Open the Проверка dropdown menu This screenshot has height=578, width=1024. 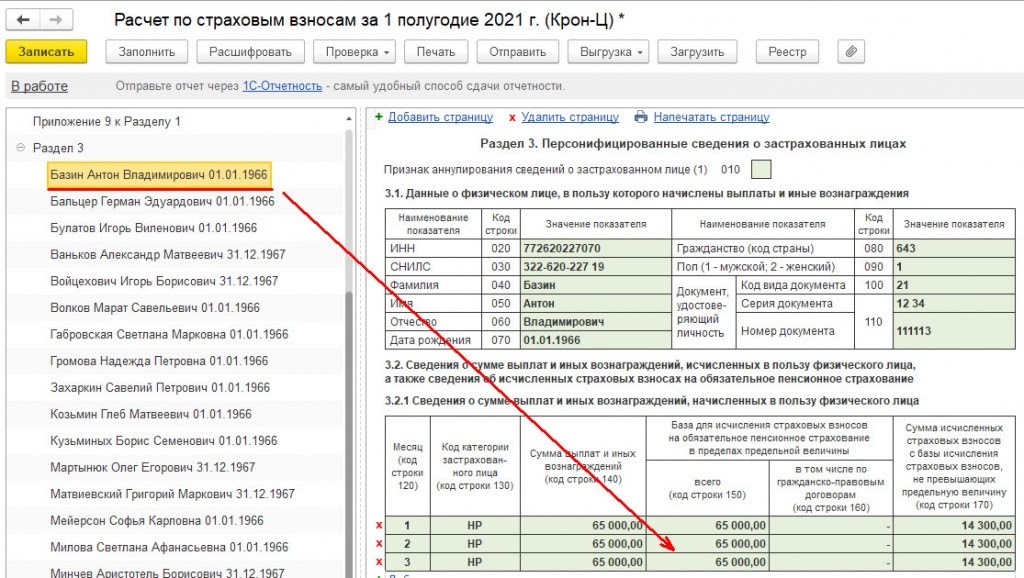point(354,51)
